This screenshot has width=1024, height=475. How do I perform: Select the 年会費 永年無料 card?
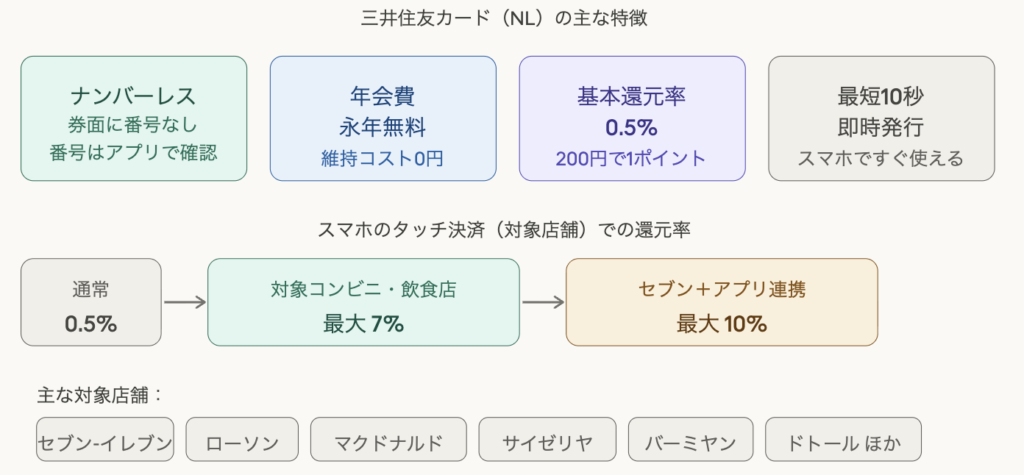coord(383,118)
